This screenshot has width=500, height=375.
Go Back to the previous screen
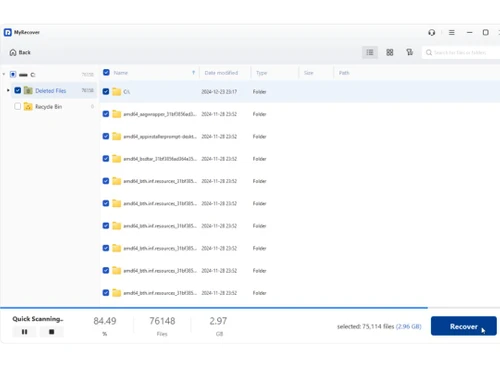(x=20, y=52)
